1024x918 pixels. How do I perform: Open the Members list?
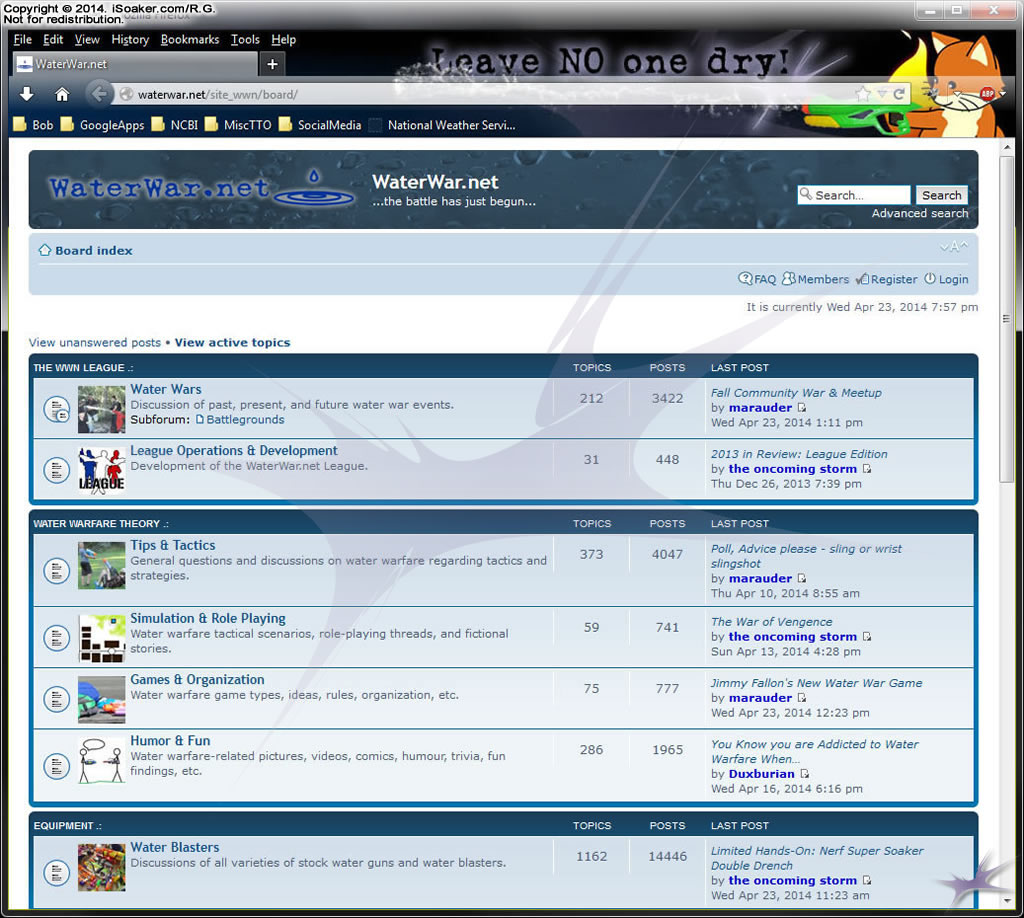point(816,279)
